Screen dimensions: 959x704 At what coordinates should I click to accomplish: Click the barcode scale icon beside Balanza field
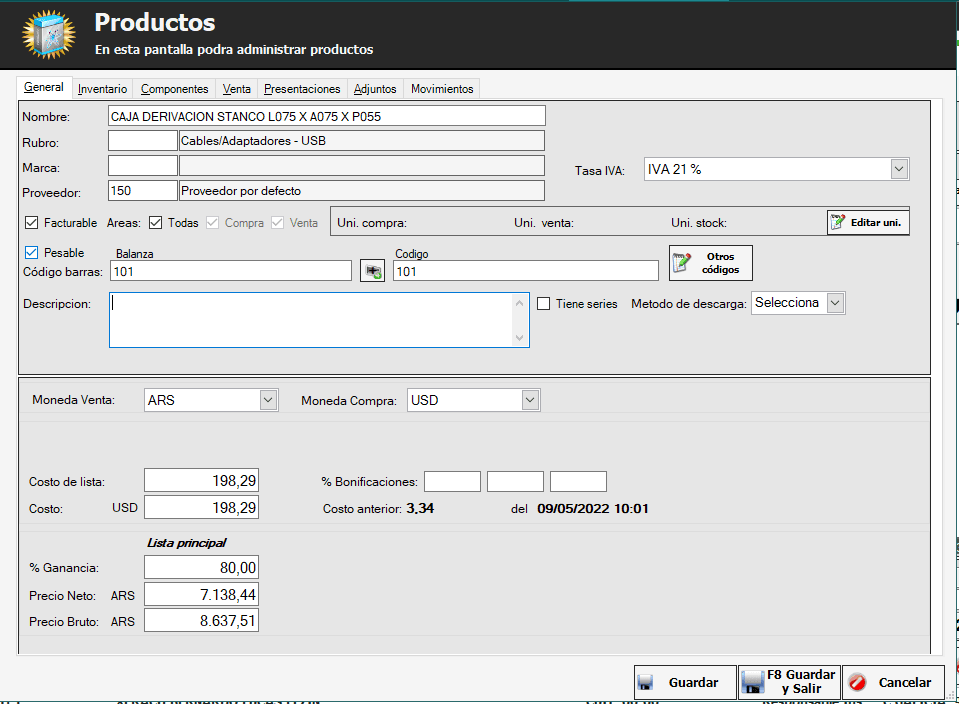coord(372,271)
